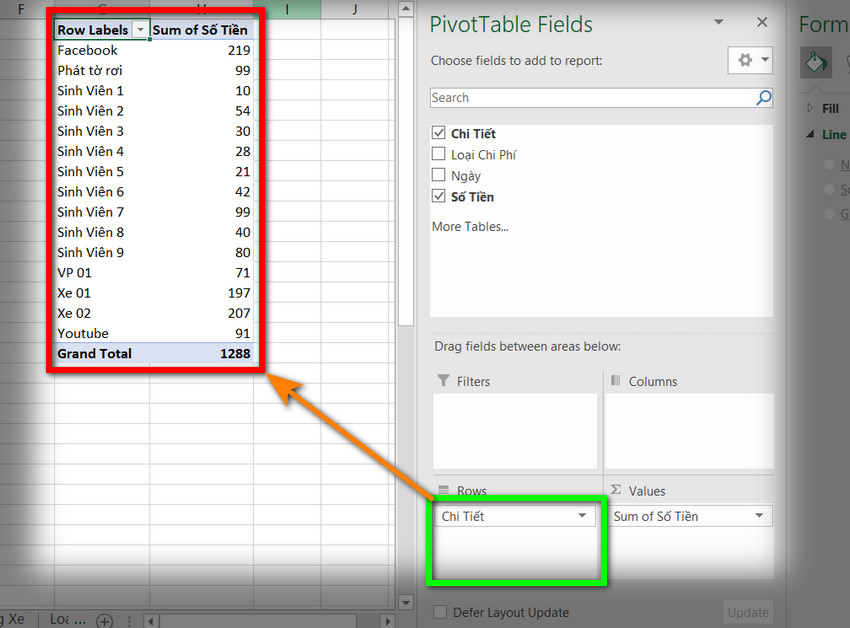The image size is (850, 628).
Task: Click the horizontal scroll right arrow
Action: tap(387, 621)
